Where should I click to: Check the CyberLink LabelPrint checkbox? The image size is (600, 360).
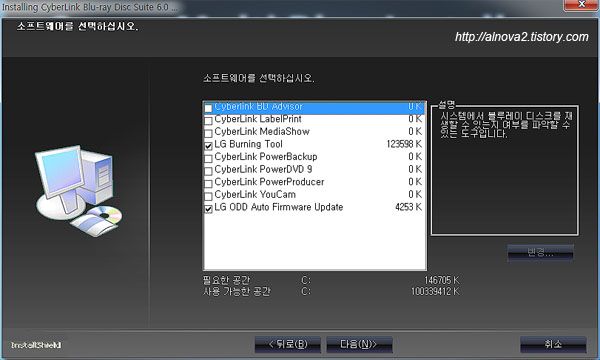pyautogui.click(x=208, y=121)
